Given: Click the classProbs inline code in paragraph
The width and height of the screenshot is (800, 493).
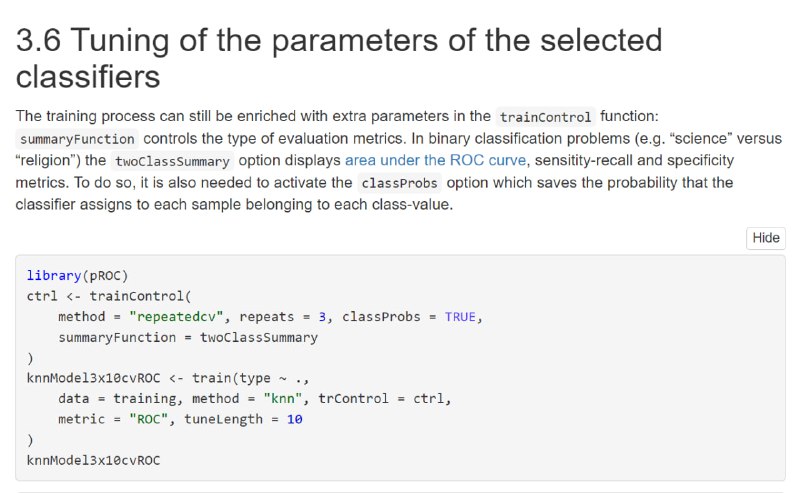Looking at the screenshot, I should [399, 183].
